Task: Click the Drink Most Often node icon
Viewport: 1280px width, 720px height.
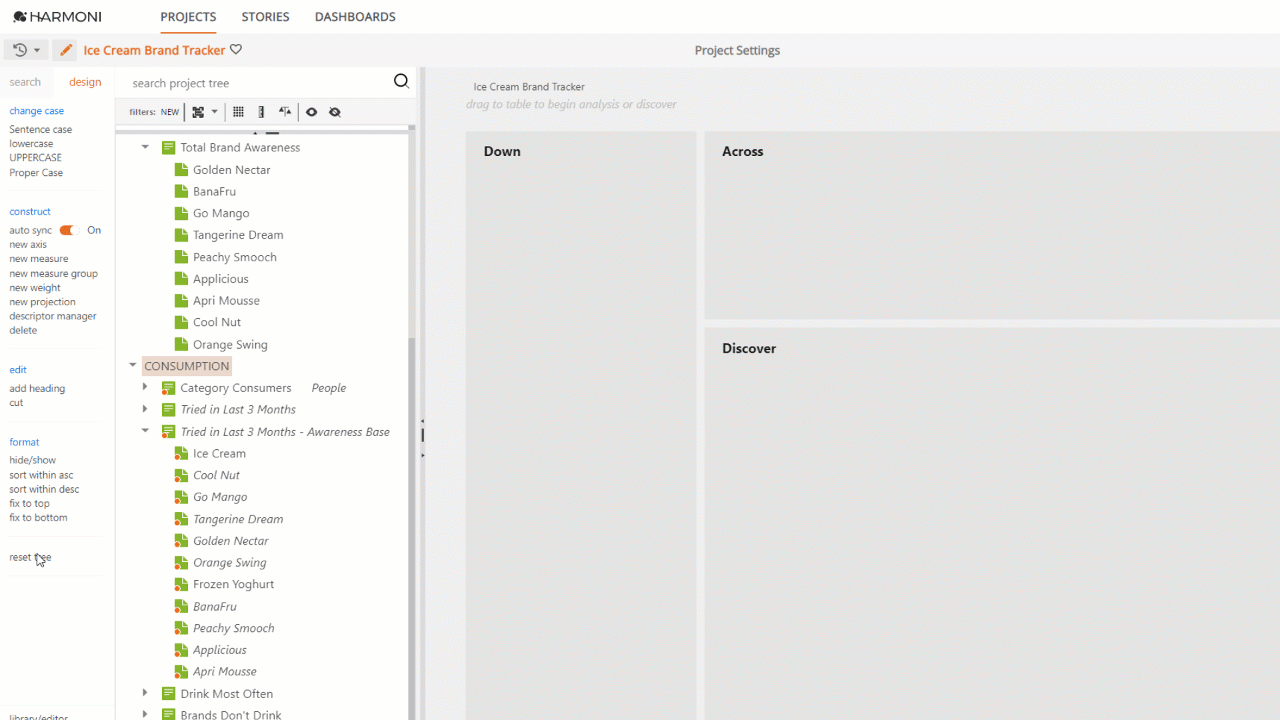Action: (x=168, y=694)
